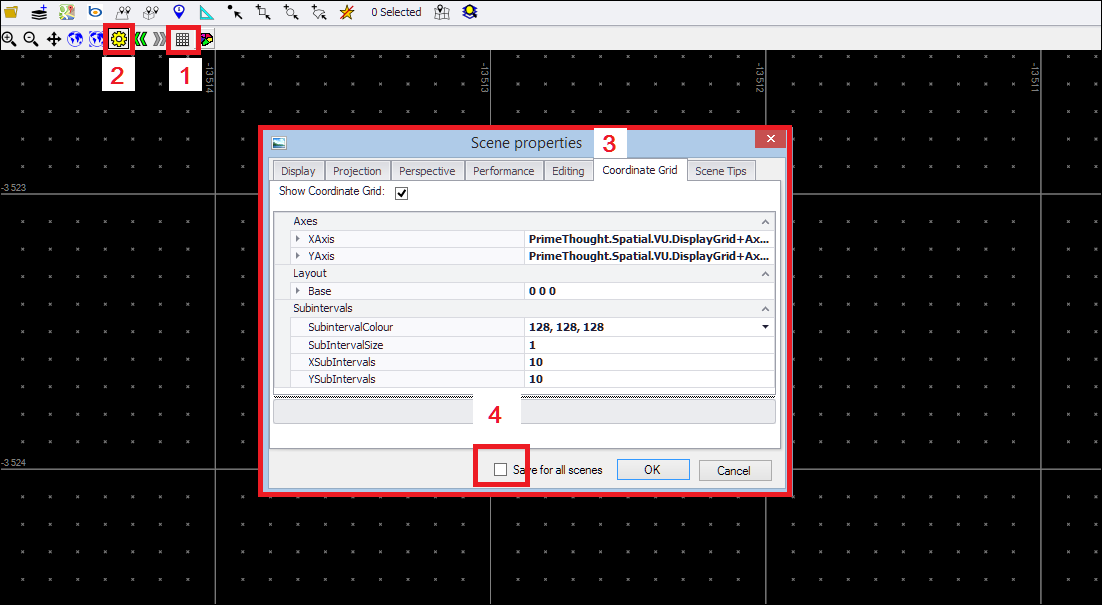
Task: Select the zoom in magnifier tool
Action: pyautogui.click(x=9, y=40)
